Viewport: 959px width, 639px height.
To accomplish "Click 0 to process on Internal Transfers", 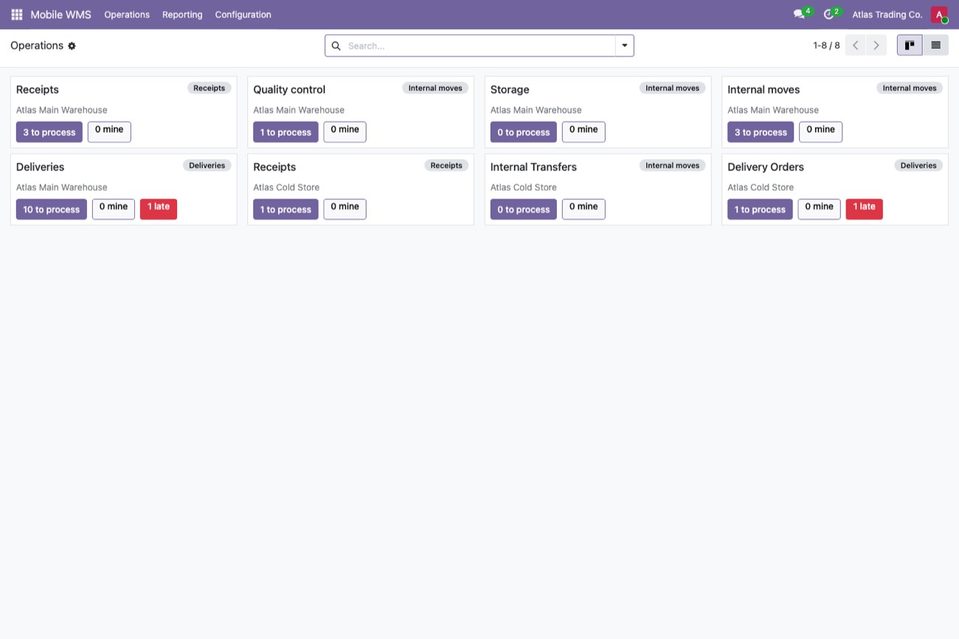I will click(x=524, y=209).
